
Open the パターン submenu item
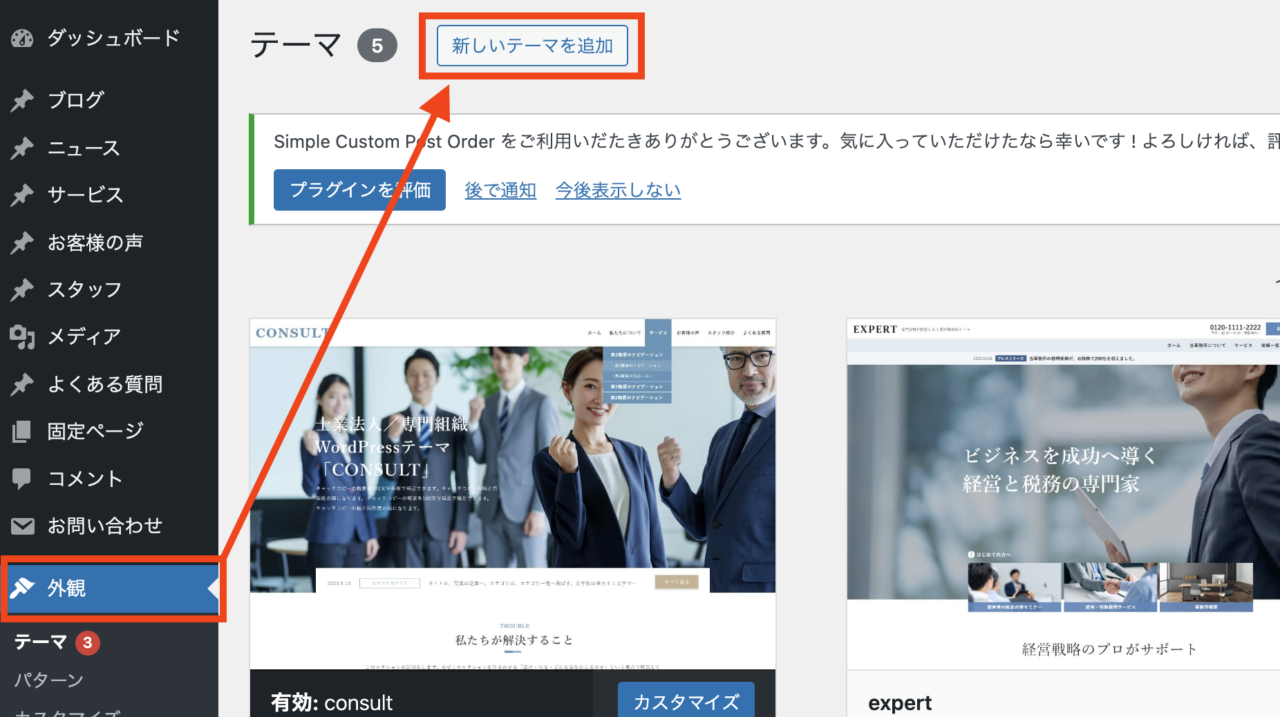pyautogui.click(x=48, y=680)
